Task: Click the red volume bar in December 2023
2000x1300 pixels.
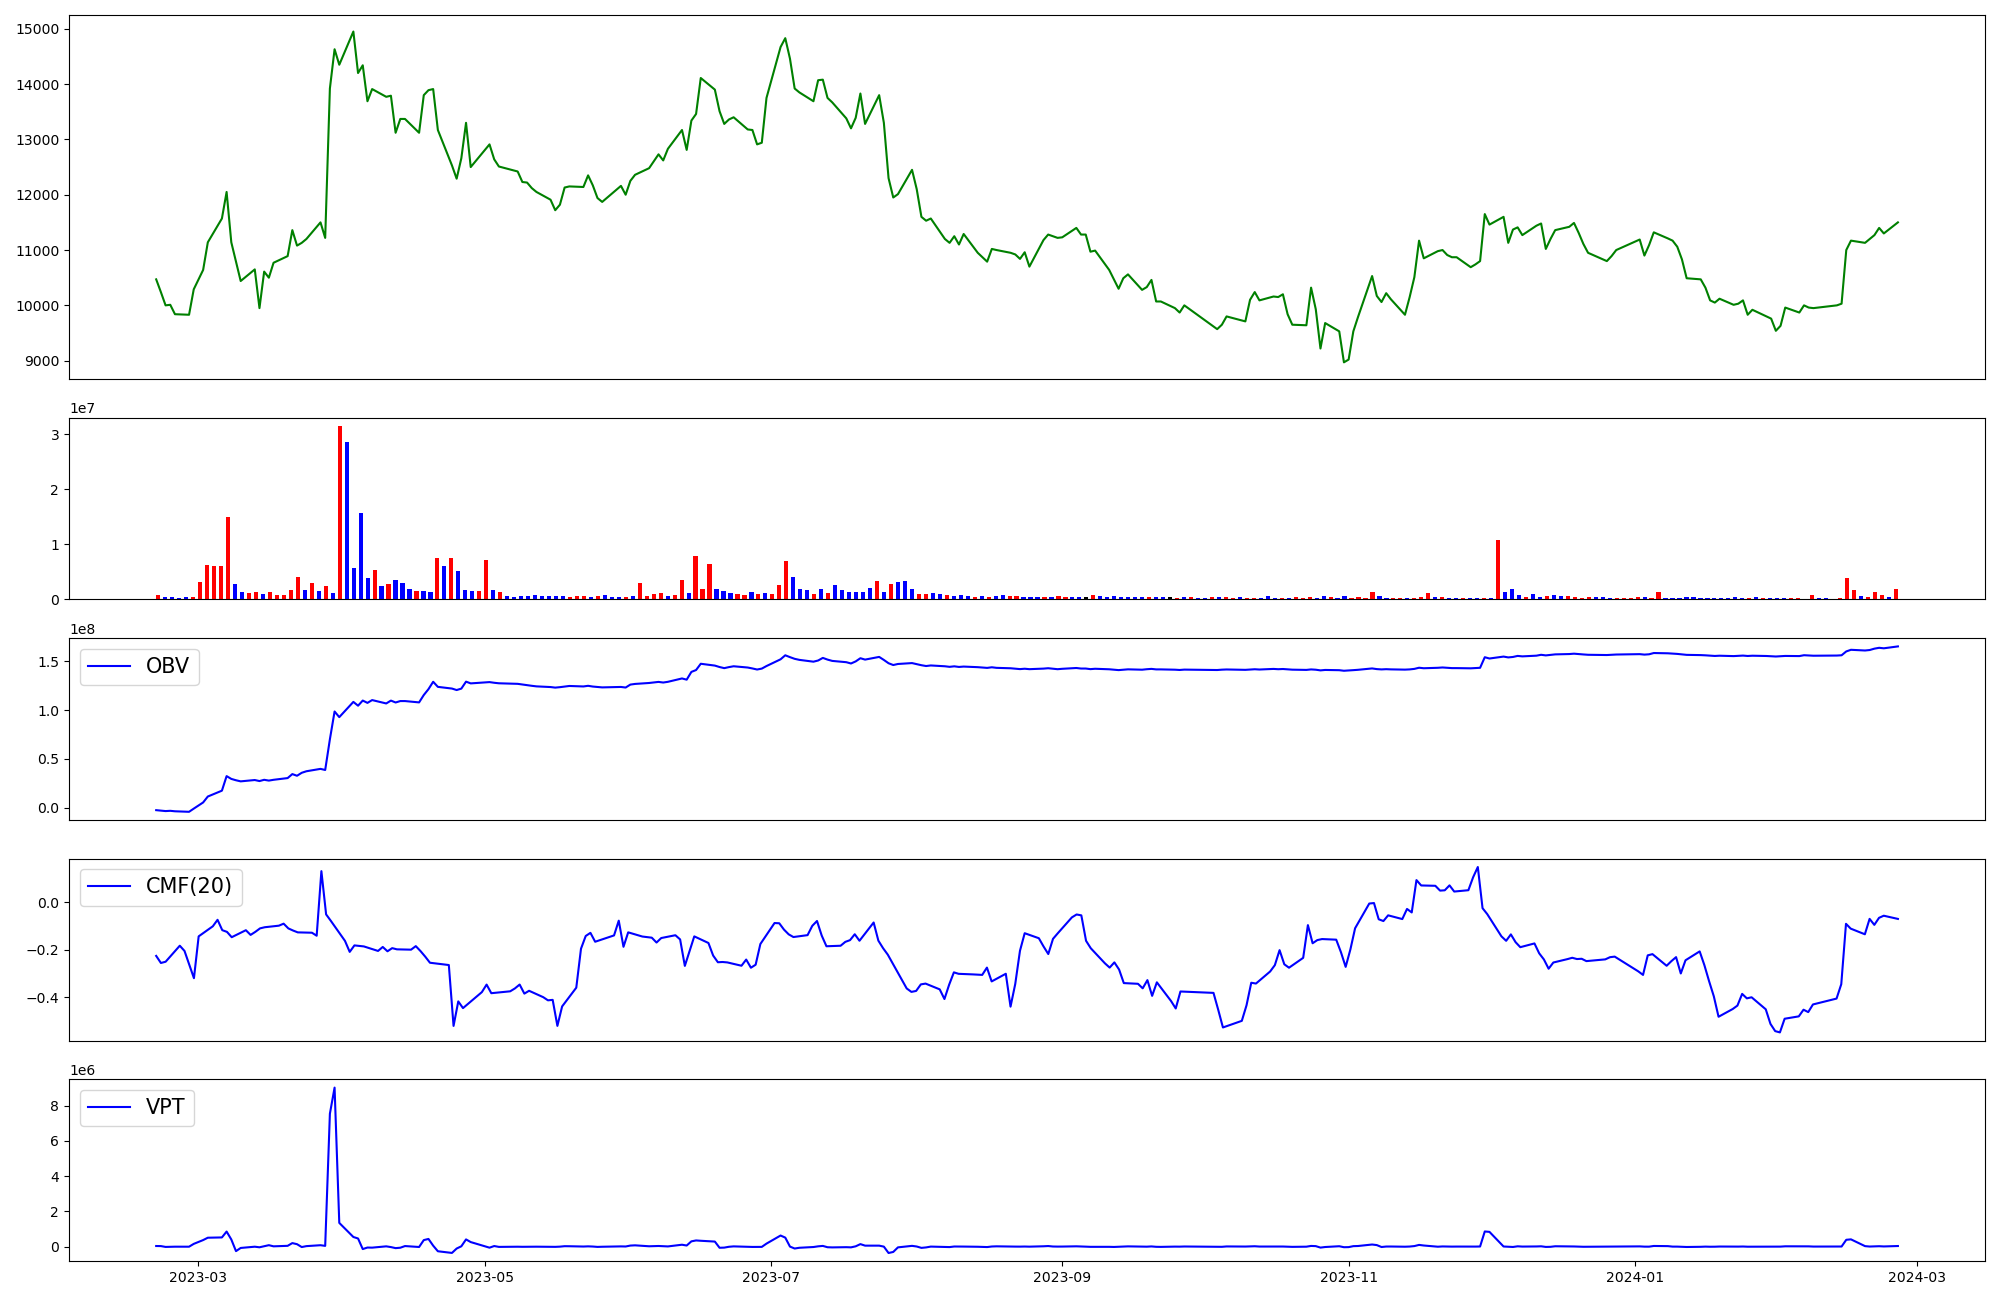Action: 1497,569
